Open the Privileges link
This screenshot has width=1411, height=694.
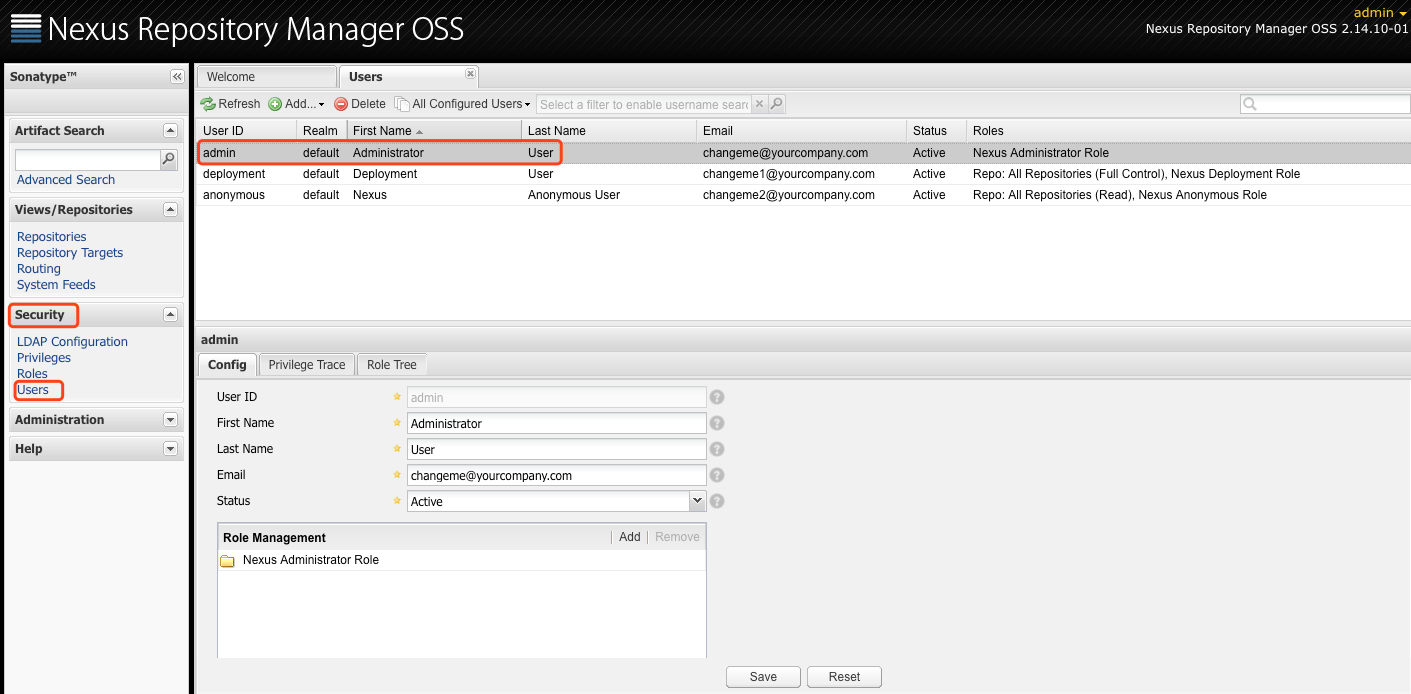tap(44, 358)
